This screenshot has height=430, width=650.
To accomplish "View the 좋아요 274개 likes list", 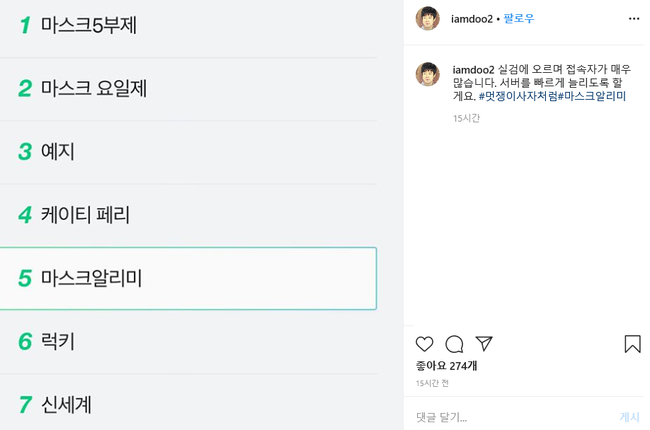I will (446, 366).
